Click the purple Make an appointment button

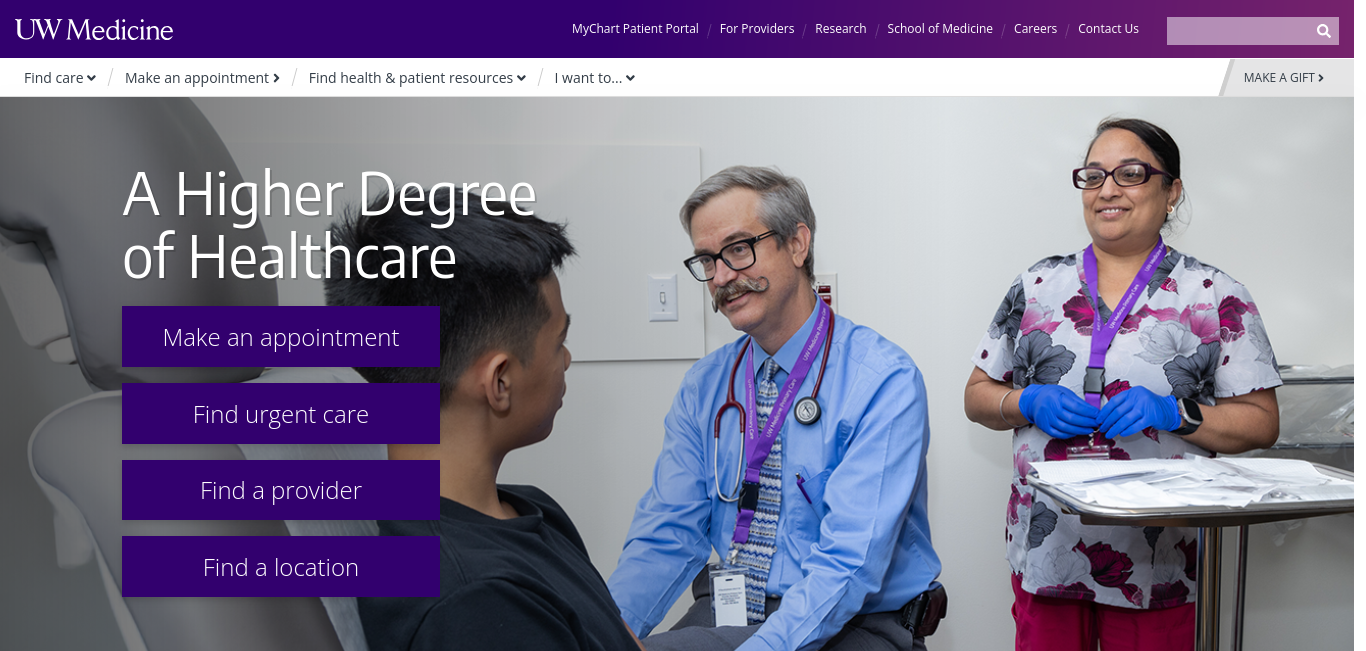281,337
